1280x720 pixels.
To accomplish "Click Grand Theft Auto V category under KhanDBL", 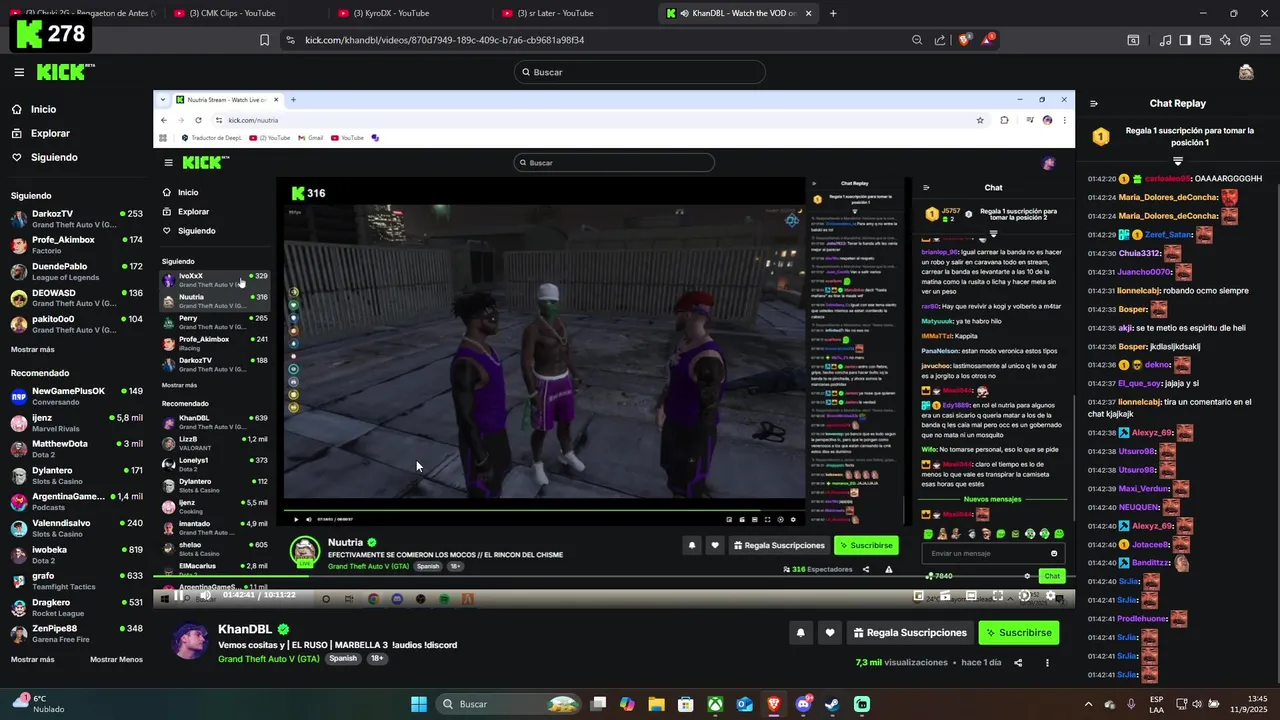I will click(269, 659).
